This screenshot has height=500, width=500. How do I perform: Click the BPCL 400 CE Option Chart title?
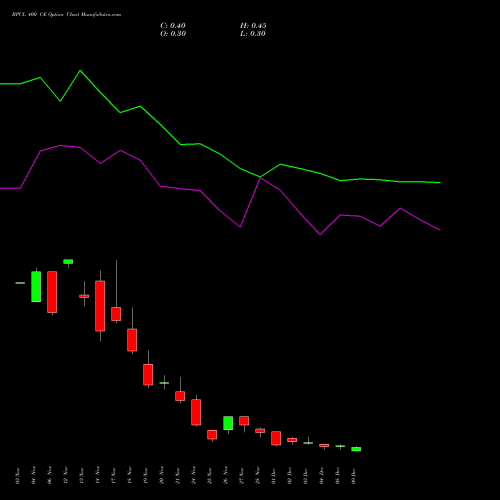coord(66,15)
